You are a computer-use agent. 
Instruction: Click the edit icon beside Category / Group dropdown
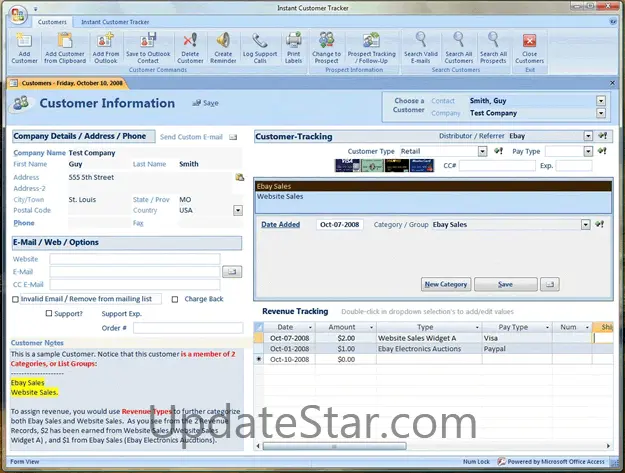point(599,224)
